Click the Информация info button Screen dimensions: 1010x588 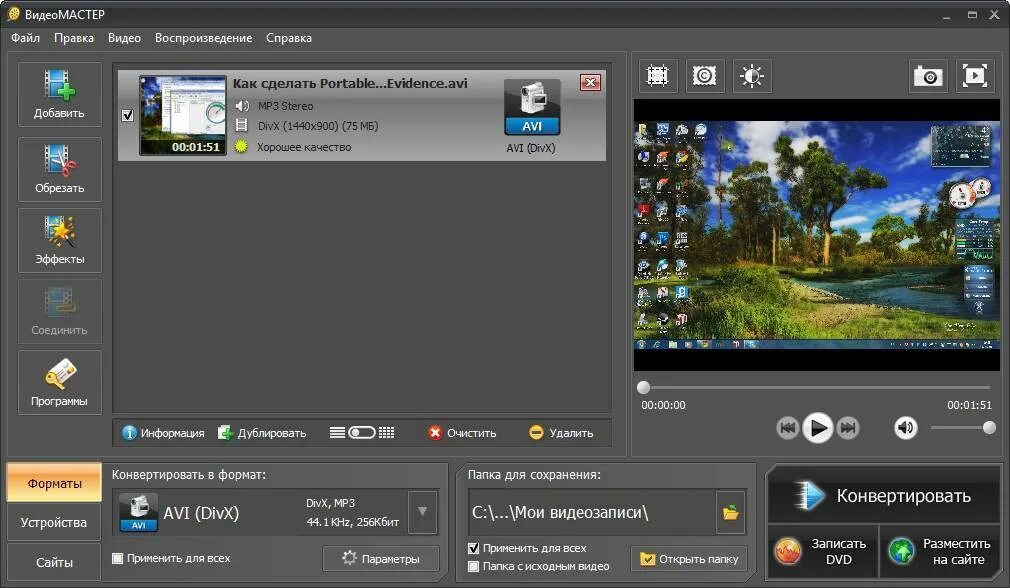click(x=163, y=433)
